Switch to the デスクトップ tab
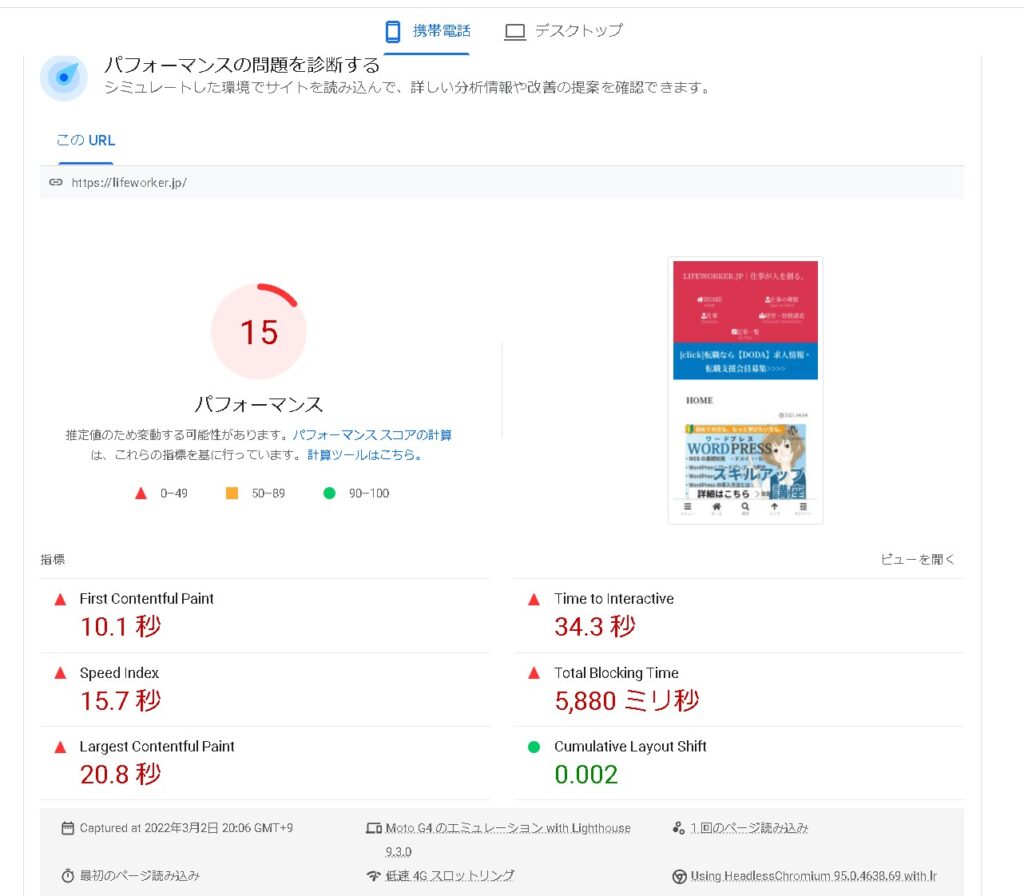The height and width of the screenshot is (896, 1024). point(563,31)
